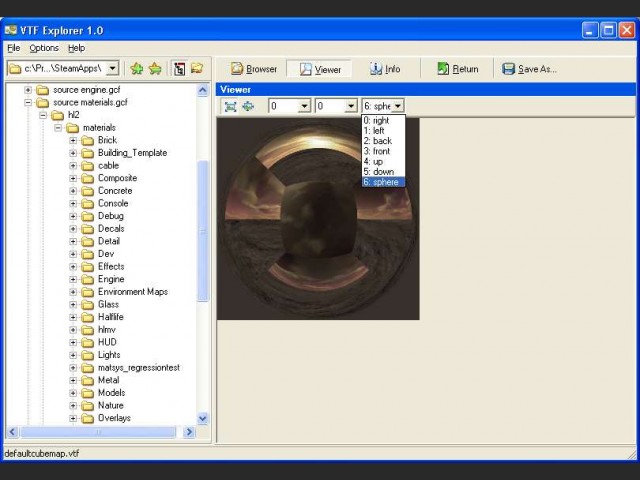
Task: Click the sphere map texture preview image
Action: [318, 219]
